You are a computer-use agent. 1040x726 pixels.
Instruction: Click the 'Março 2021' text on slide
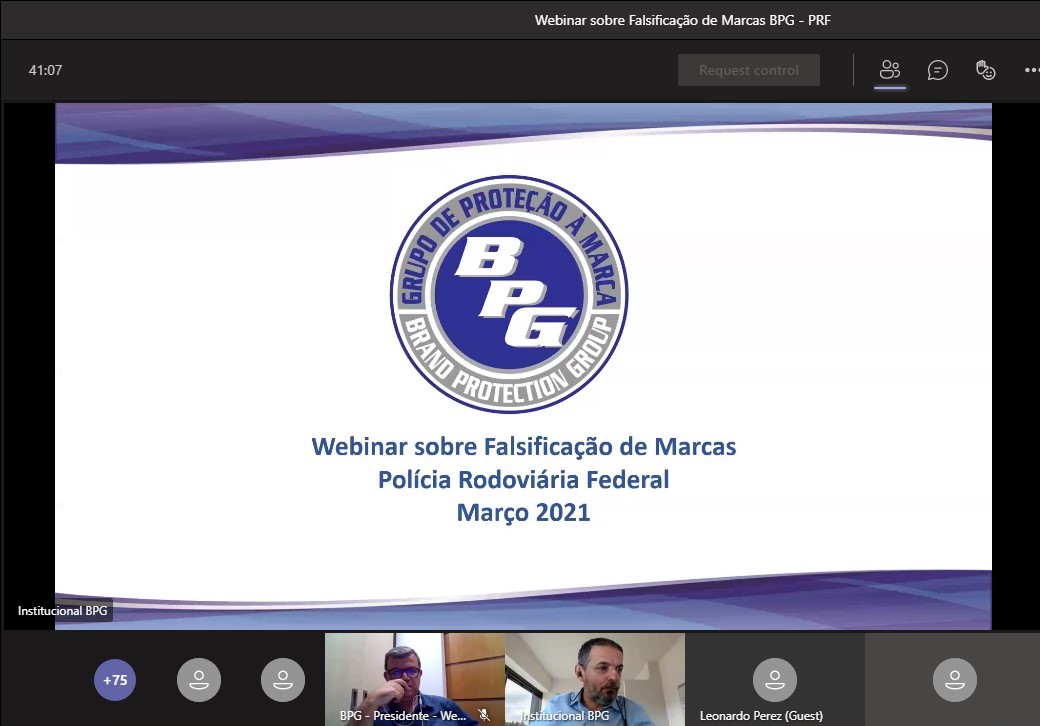(x=523, y=513)
